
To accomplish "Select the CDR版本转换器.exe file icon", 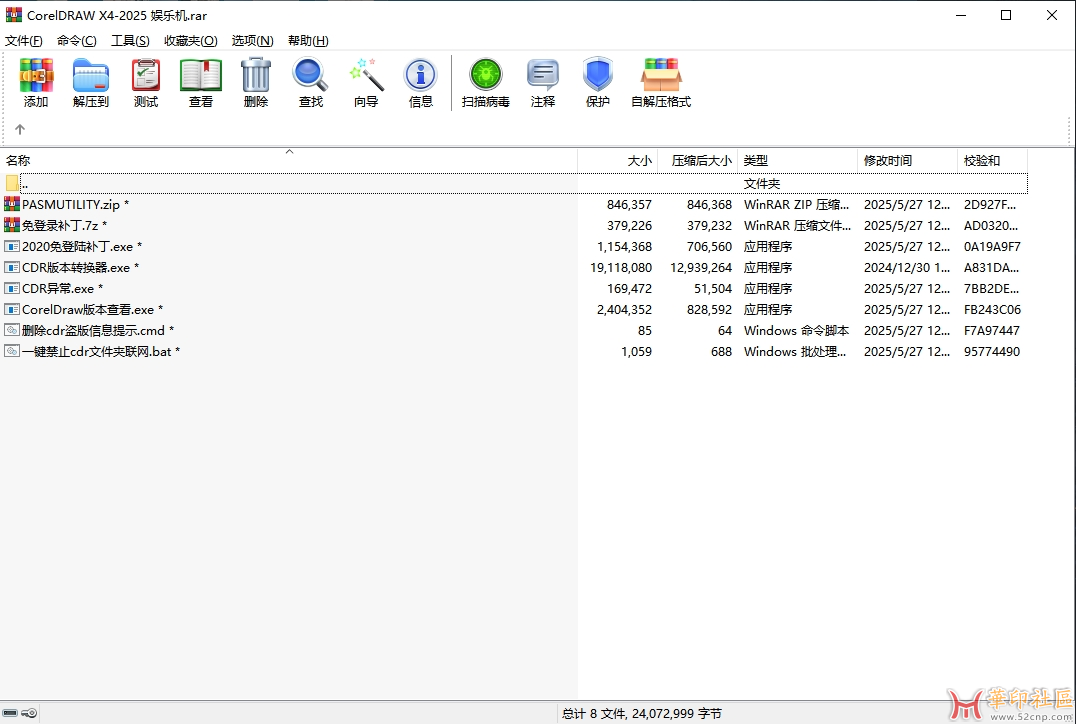I will click(x=12, y=267).
